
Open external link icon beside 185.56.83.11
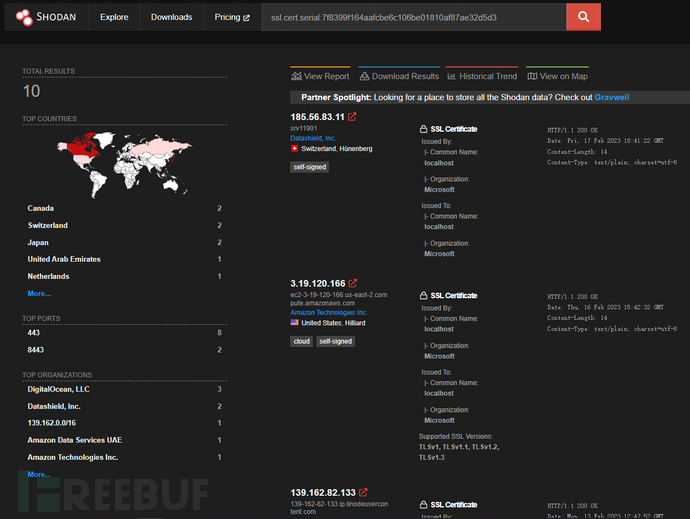(352, 117)
